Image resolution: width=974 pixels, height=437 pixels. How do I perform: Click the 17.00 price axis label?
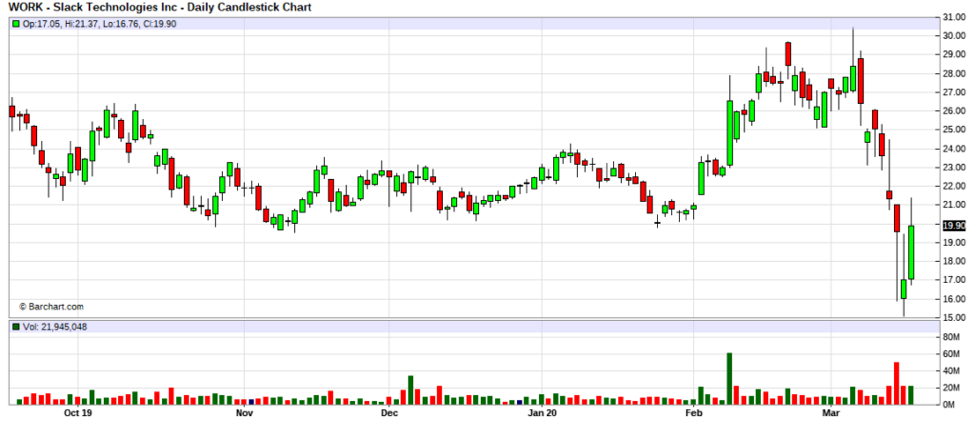[954, 279]
